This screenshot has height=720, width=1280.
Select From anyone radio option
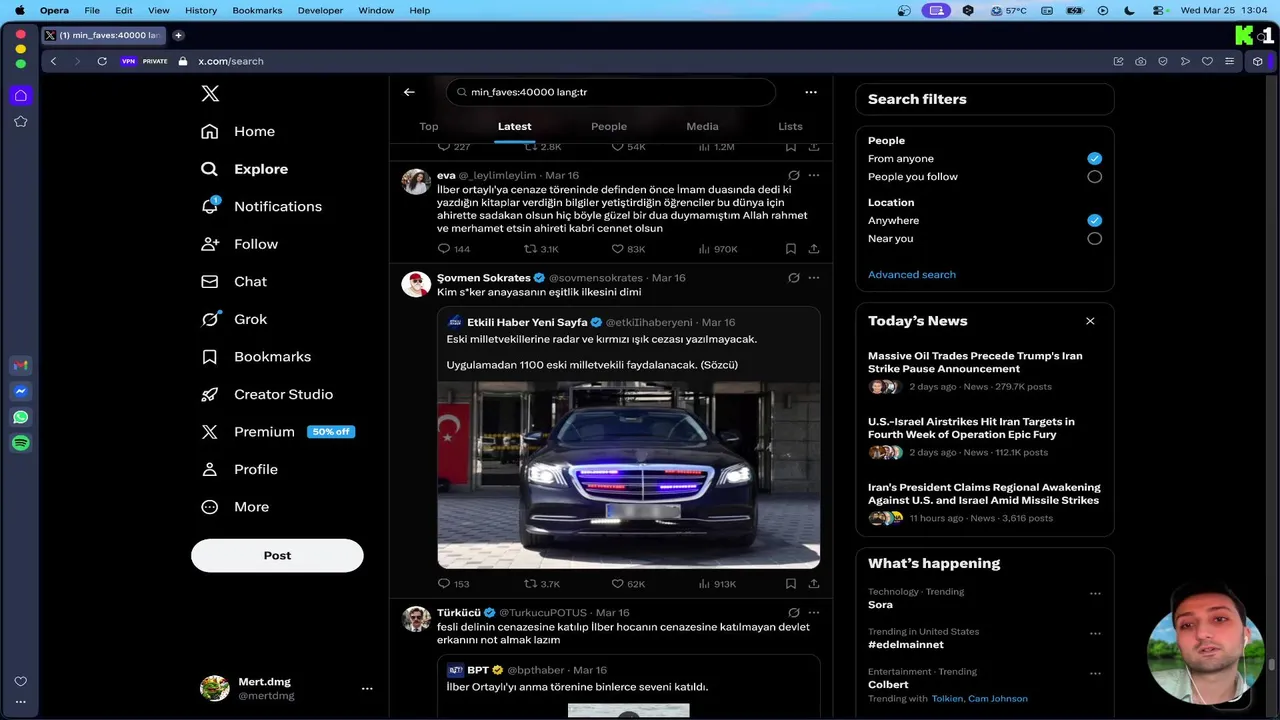tap(1094, 158)
